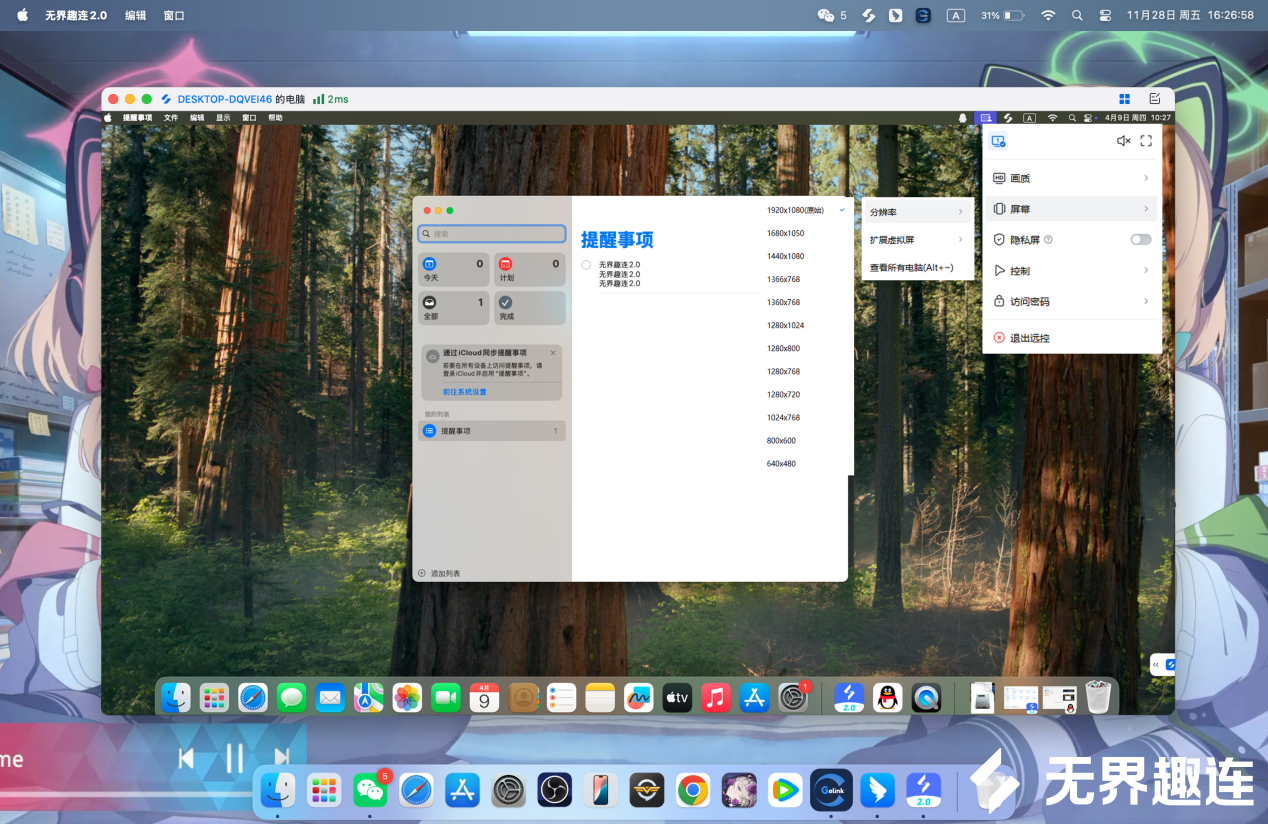
Task: Click the help icon beside 隐私屏
Action: pyautogui.click(x=1048, y=240)
